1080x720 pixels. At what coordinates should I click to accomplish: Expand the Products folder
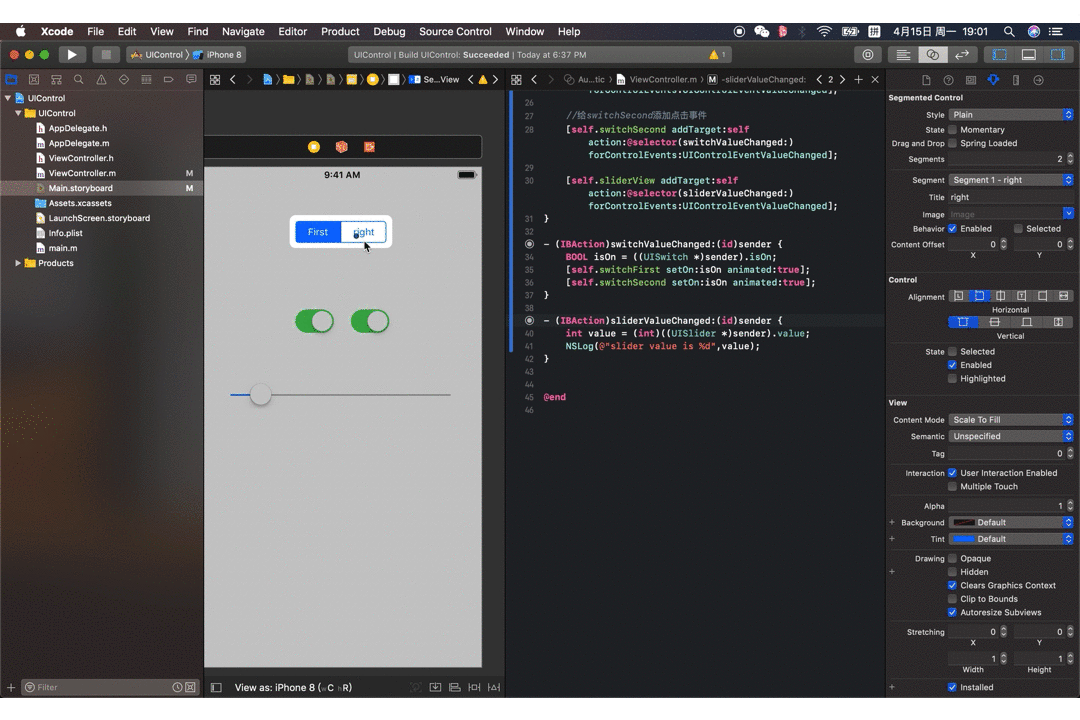click(18, 263)
